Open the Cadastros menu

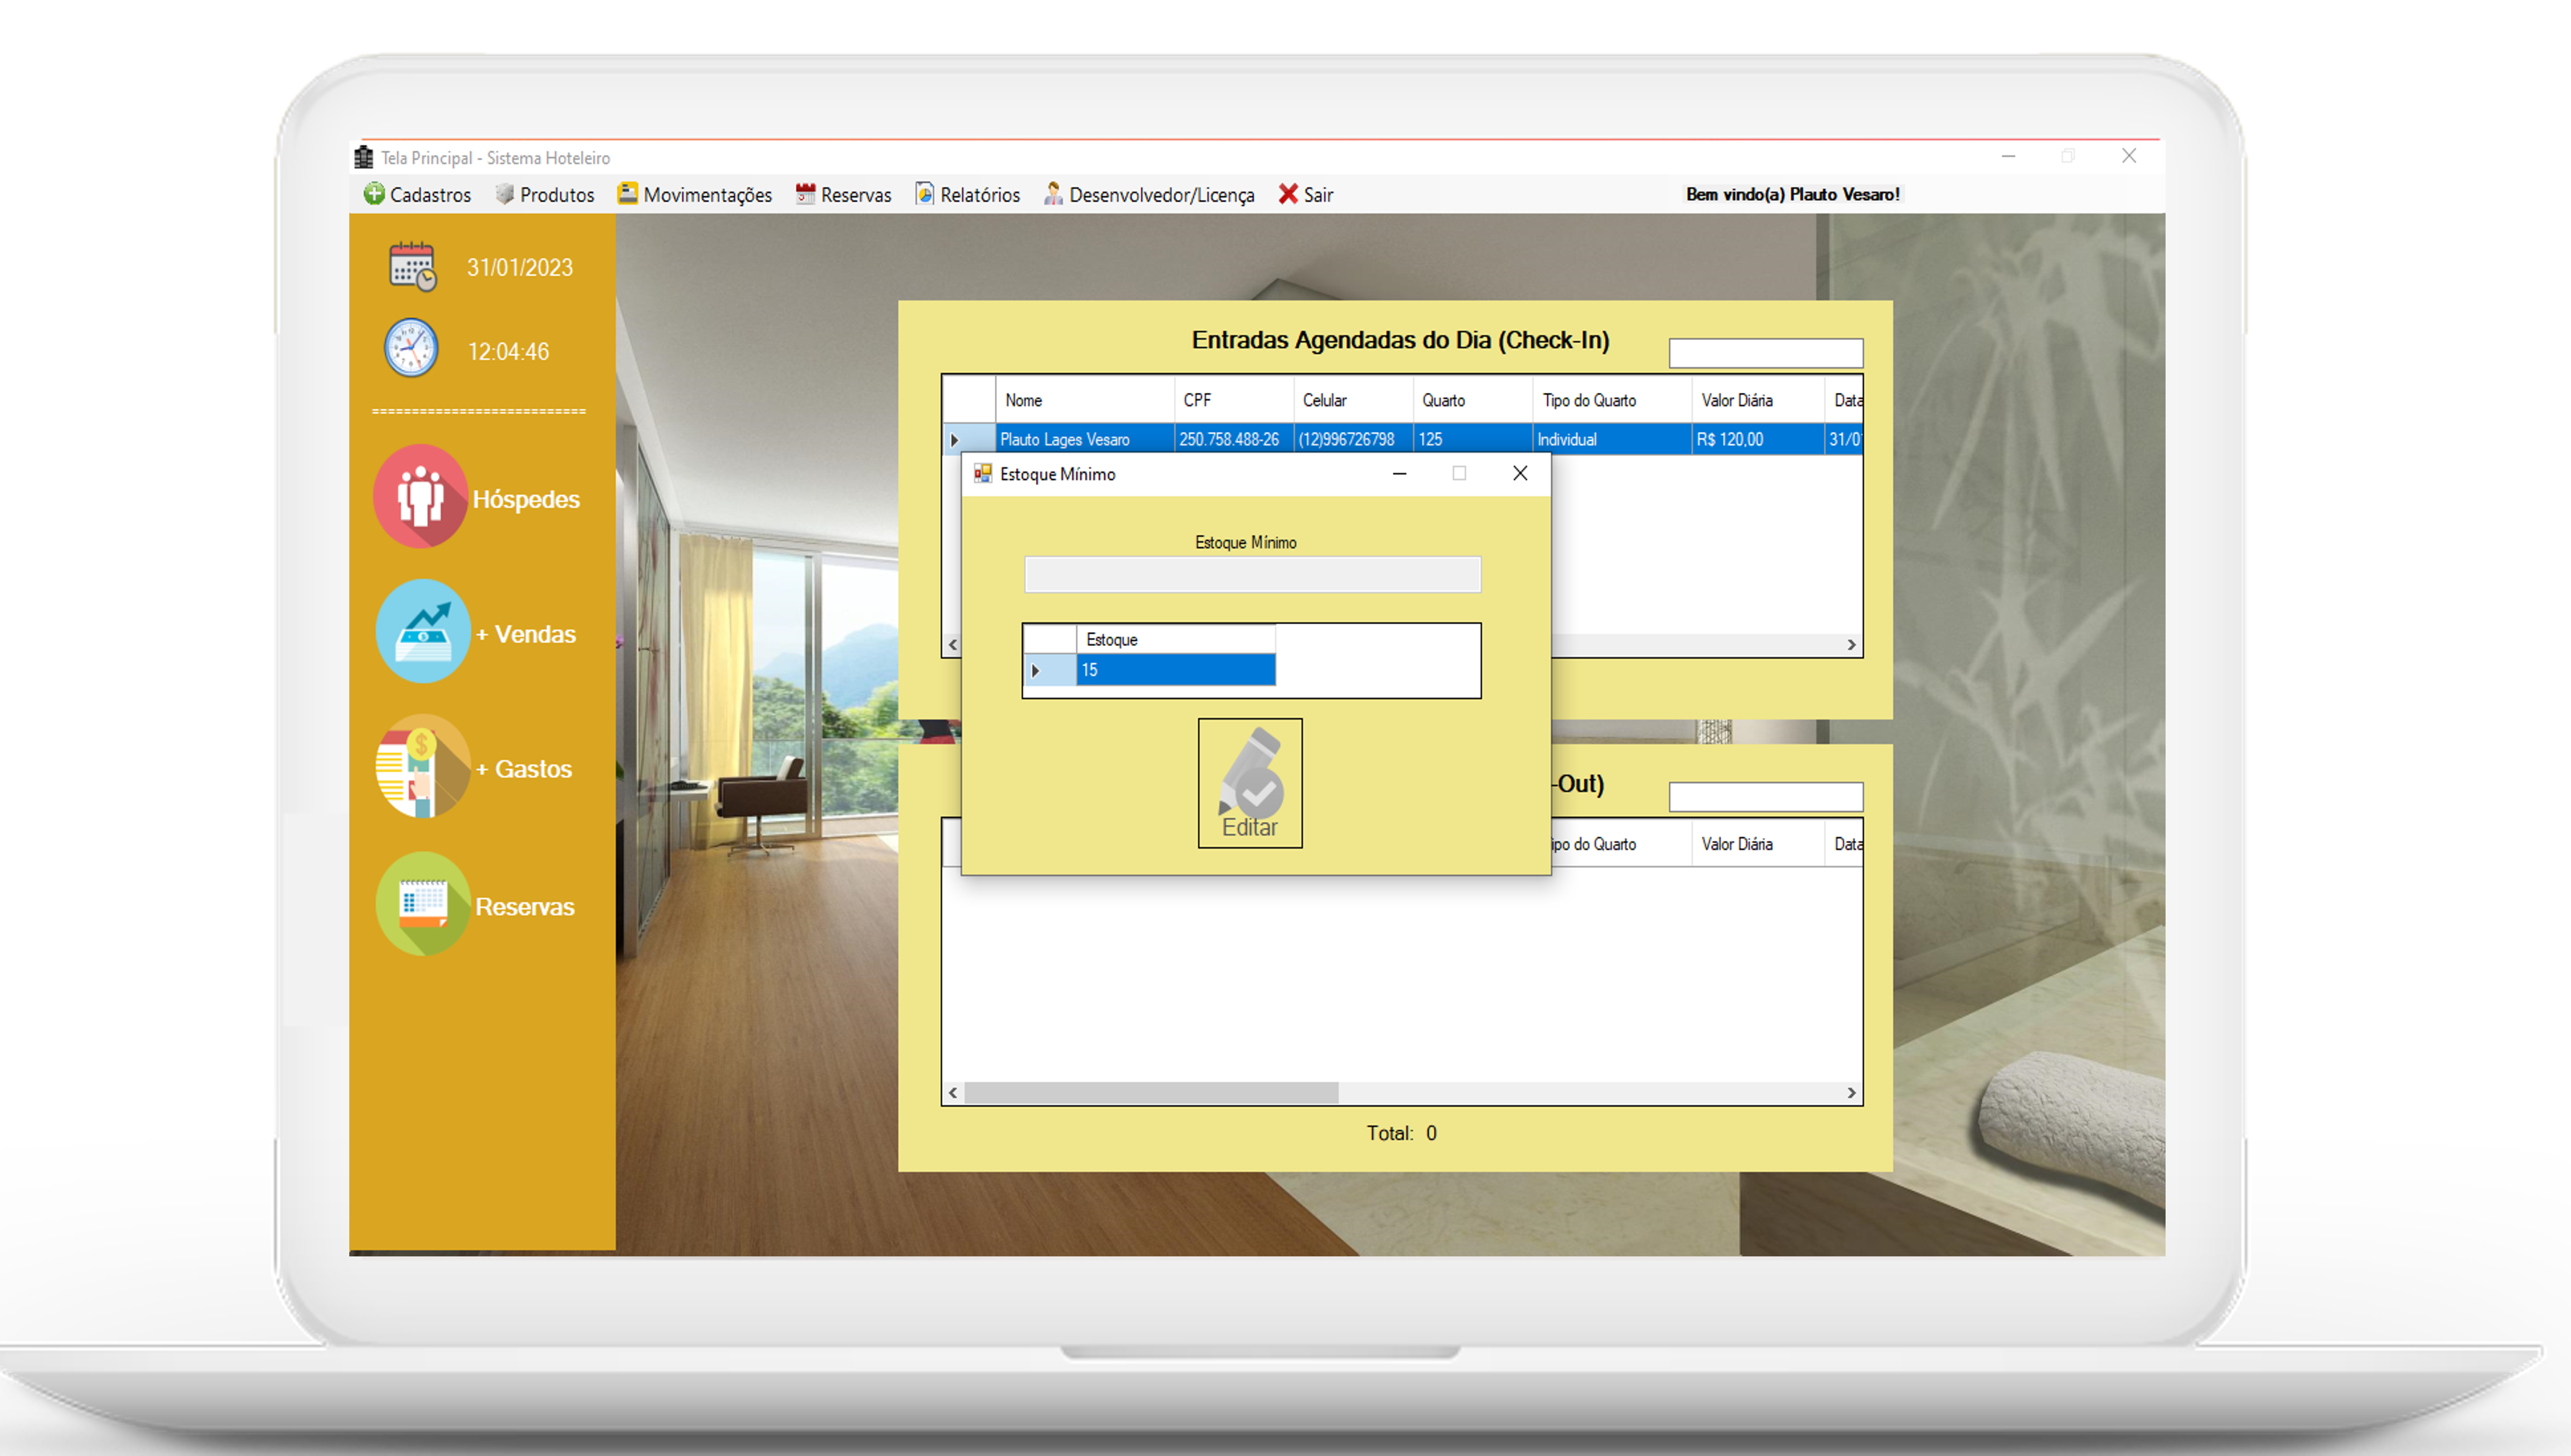click(x=418, y=194)
